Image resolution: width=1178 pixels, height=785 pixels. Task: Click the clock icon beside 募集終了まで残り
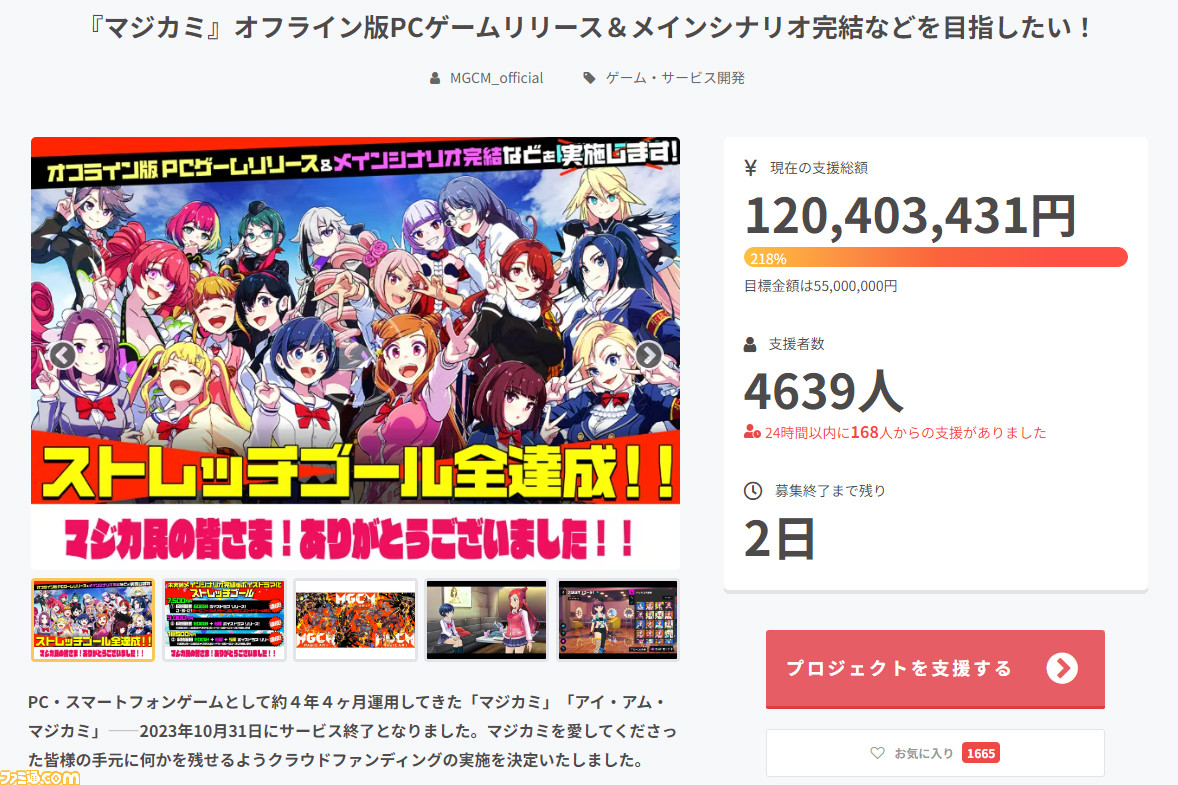[x=753, y=491]
